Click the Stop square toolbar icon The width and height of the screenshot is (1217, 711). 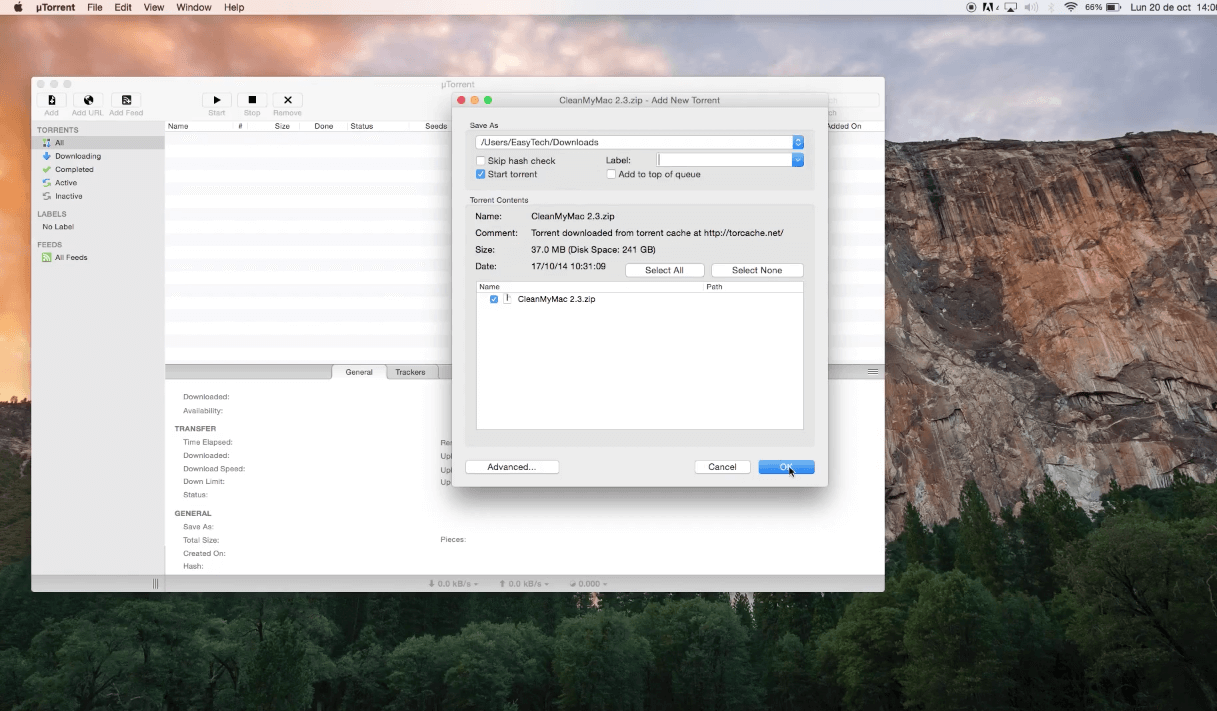[252, 100]
